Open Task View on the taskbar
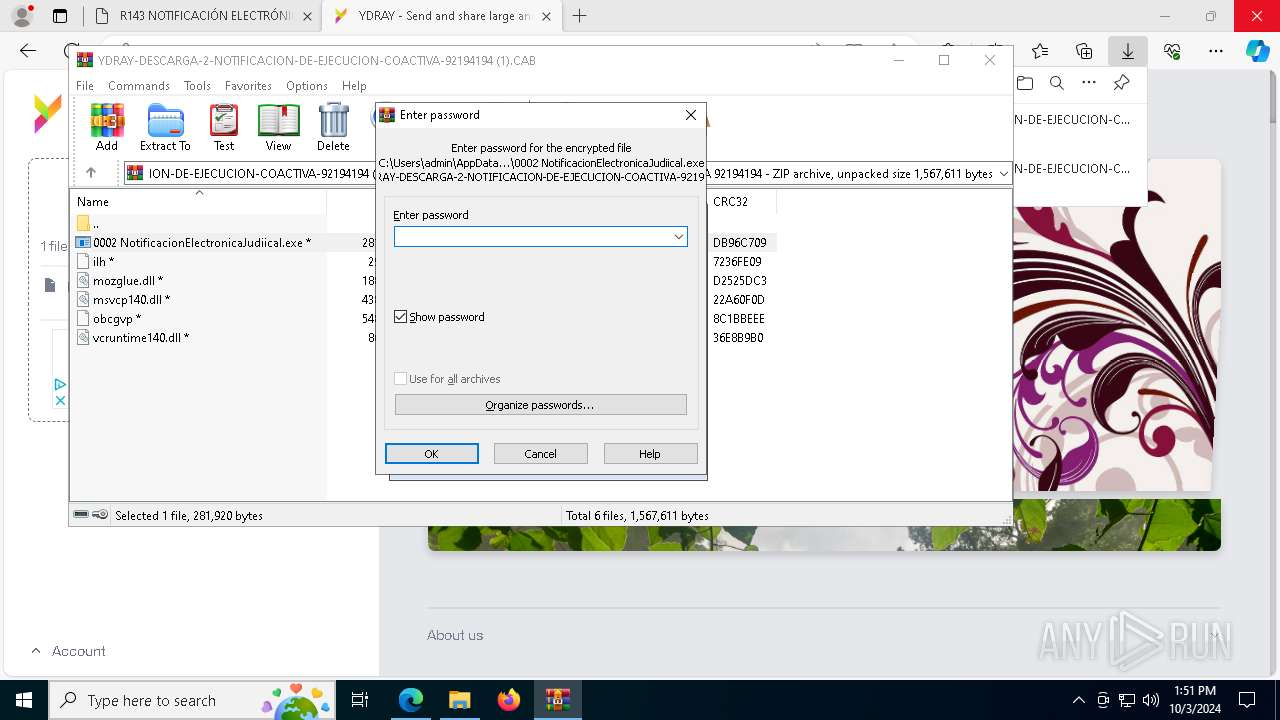The height and width of the screenshot is (720, 1280). [360, 700]
